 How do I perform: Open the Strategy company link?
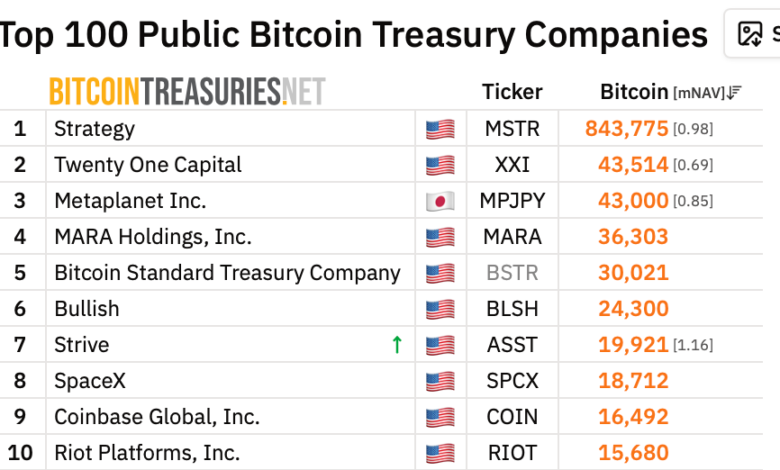click(x=95, y=129)
